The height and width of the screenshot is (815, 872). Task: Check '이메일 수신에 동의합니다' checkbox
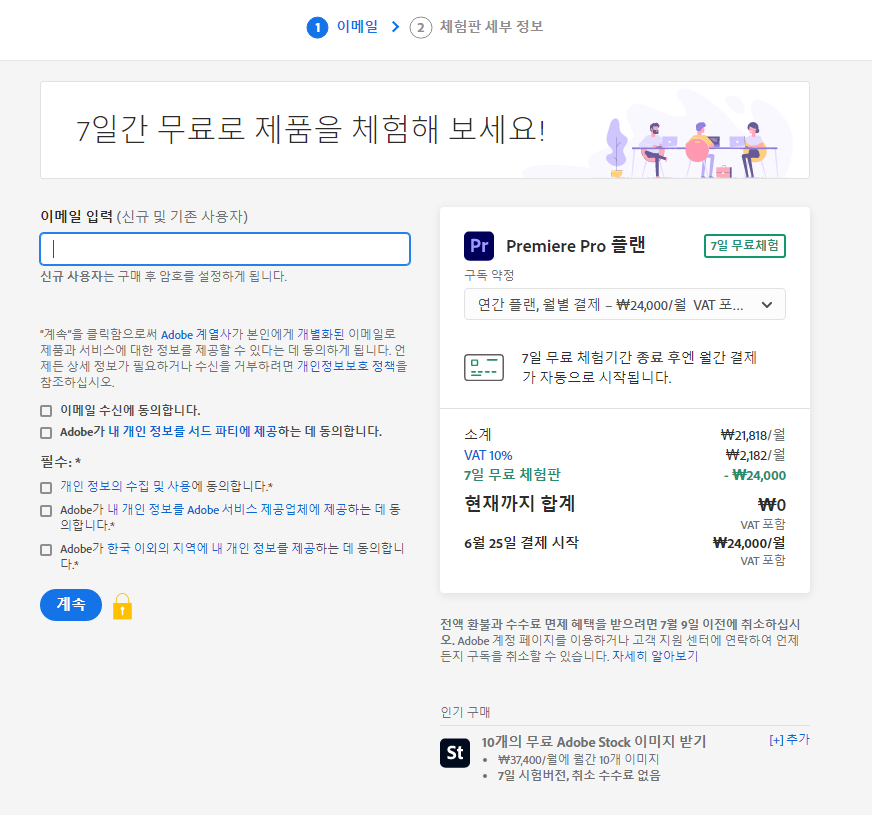[46, 411]
